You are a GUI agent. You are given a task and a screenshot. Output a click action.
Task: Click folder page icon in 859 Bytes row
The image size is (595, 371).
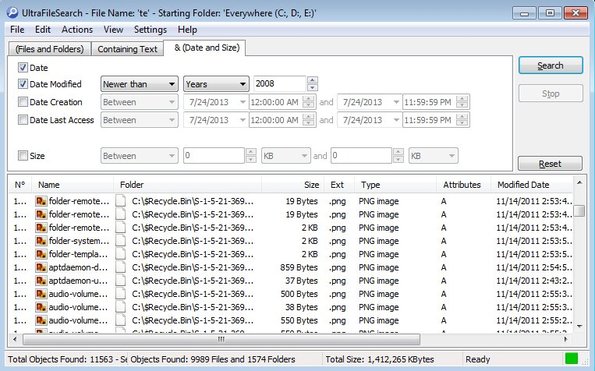point(121,267)
